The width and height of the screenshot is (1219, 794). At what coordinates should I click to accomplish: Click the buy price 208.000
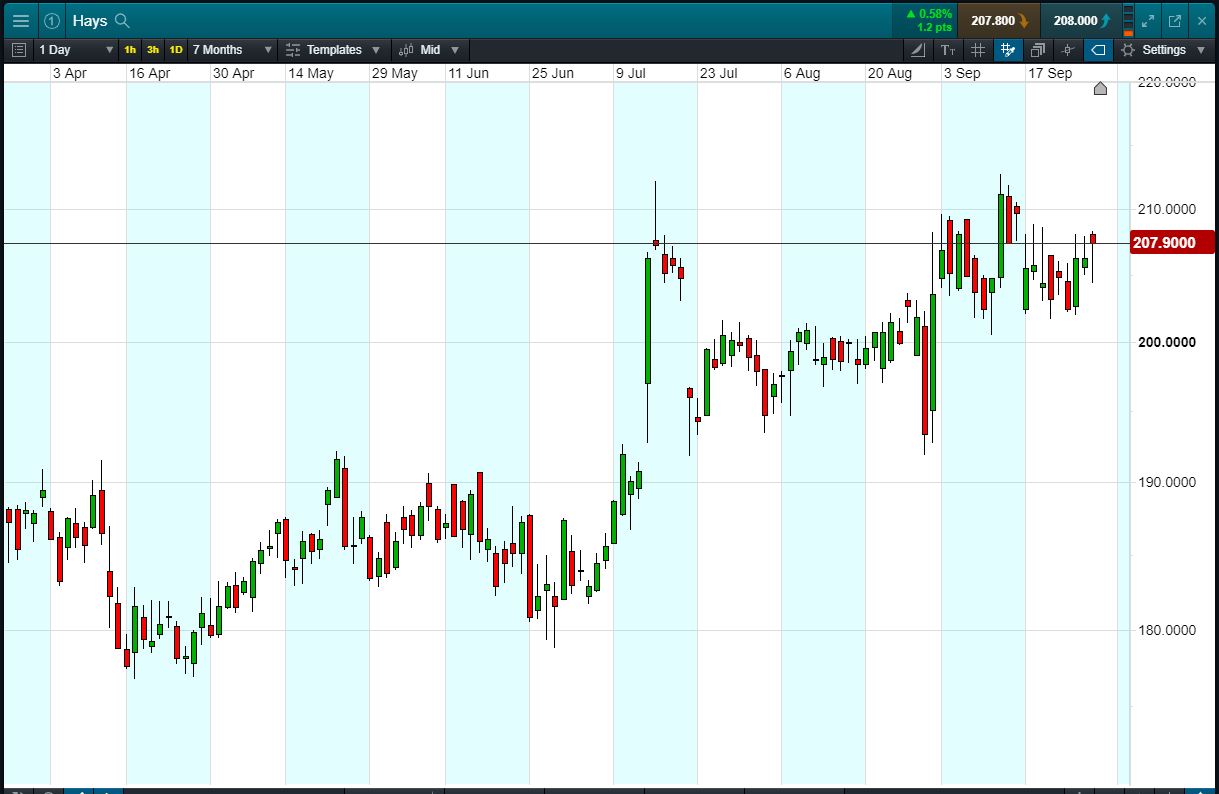[1080, 20]
